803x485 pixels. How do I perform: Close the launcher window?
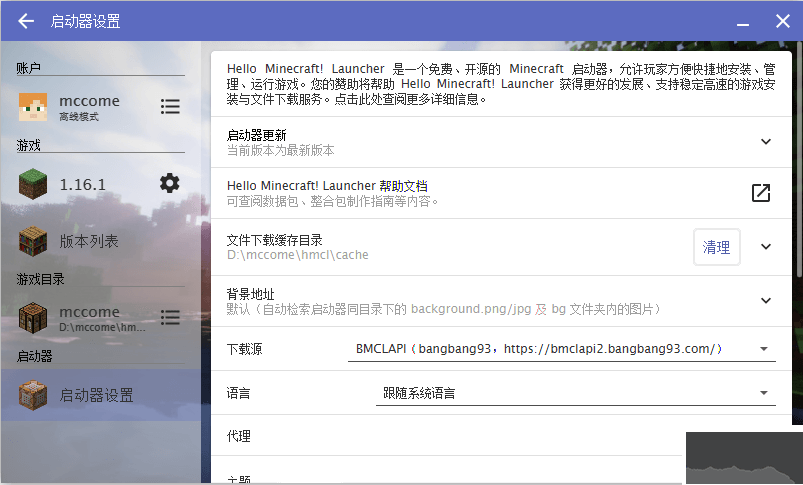coord(783,21)
